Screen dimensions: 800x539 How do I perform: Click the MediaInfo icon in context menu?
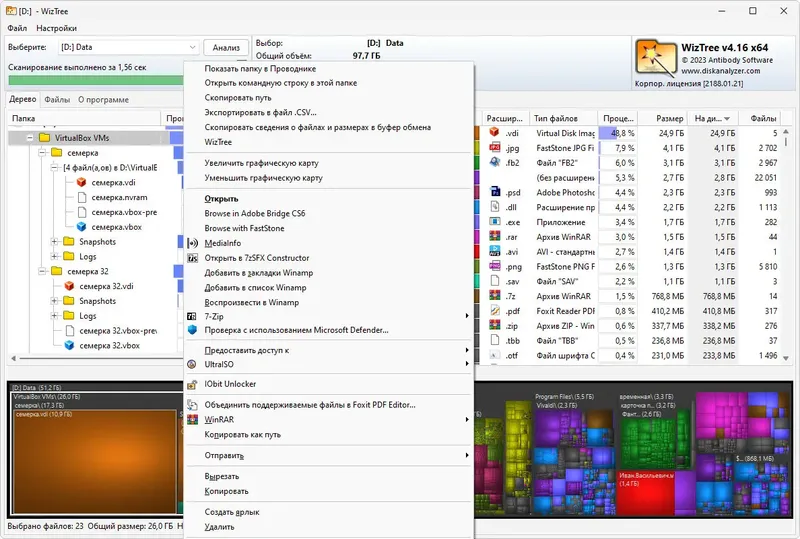(x=192, y=243)
